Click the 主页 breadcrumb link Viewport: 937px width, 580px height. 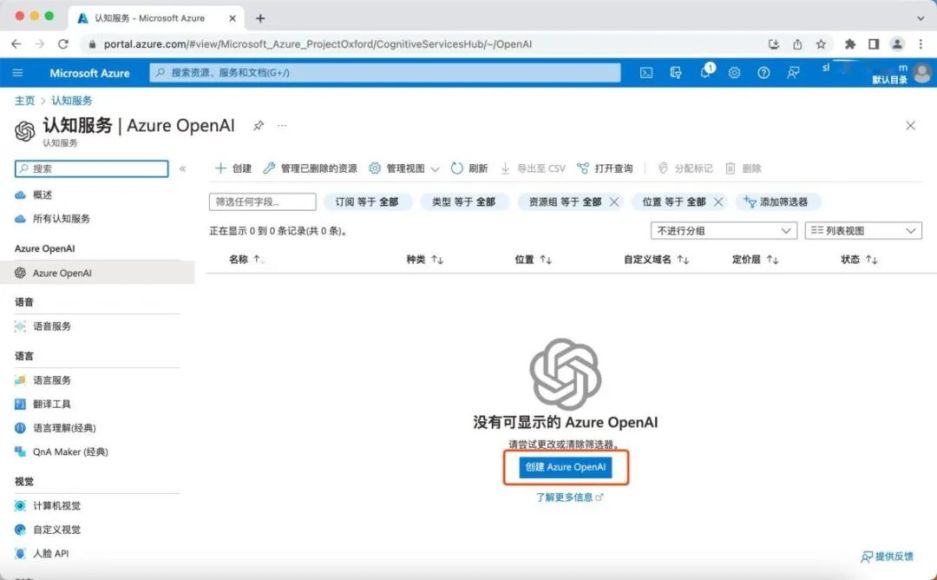click(25, 100)
